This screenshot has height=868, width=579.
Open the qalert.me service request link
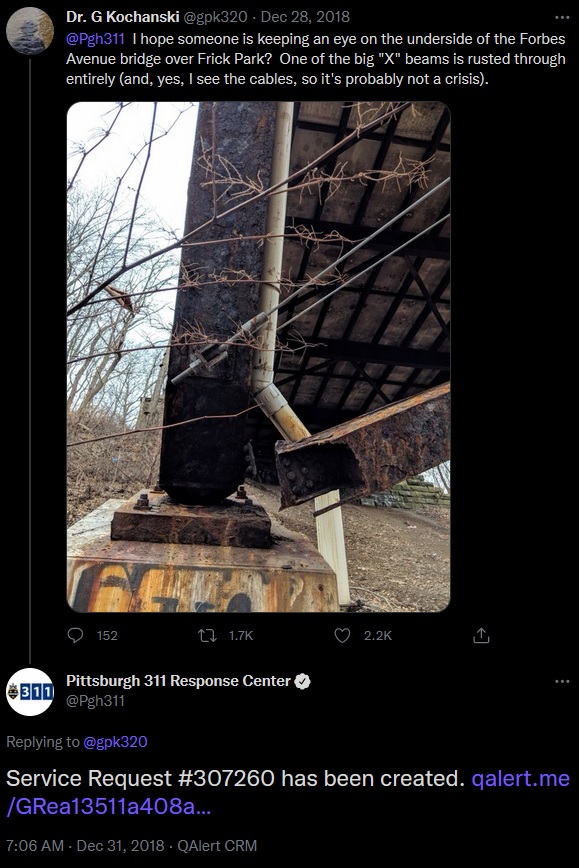click(x=288, y=792)
